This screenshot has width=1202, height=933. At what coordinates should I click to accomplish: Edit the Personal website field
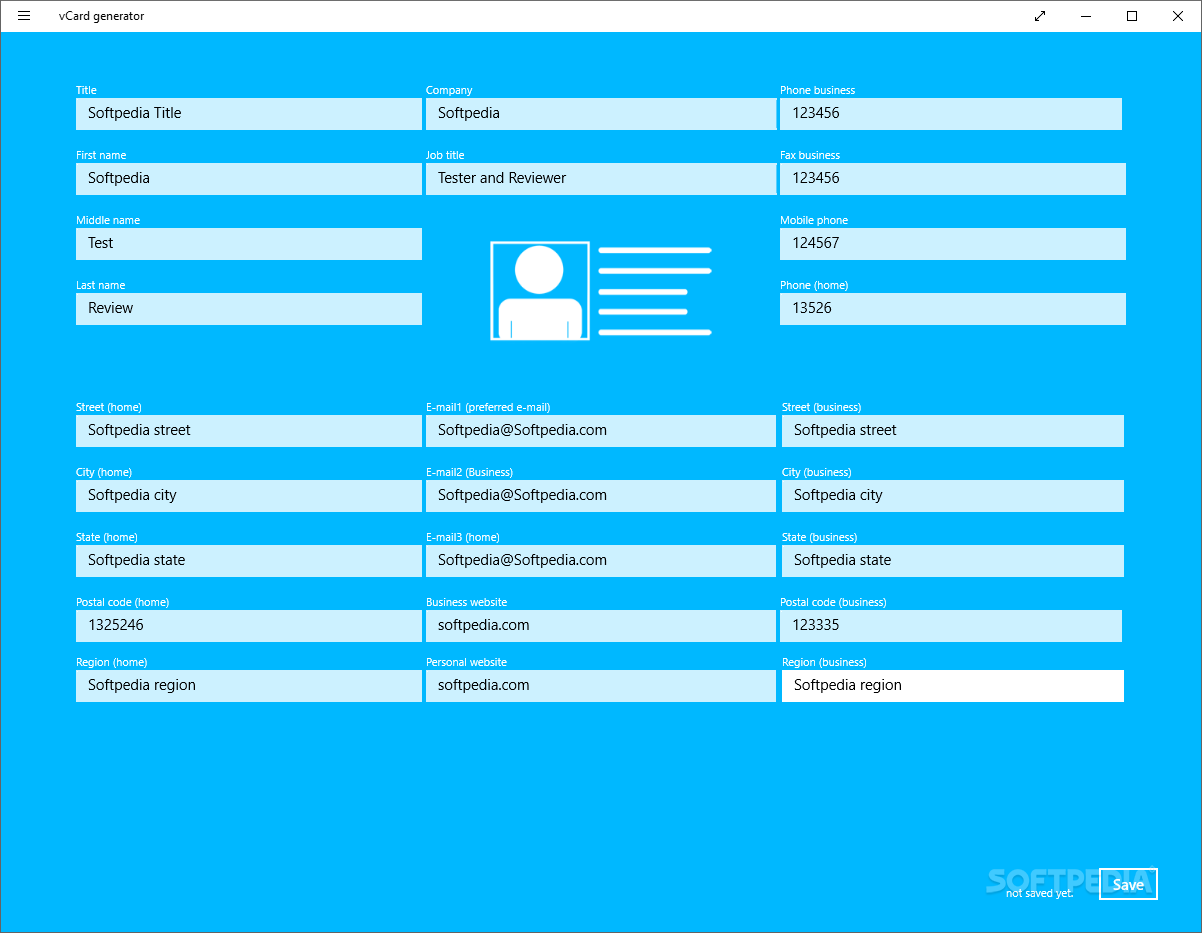tap(601, 686)
